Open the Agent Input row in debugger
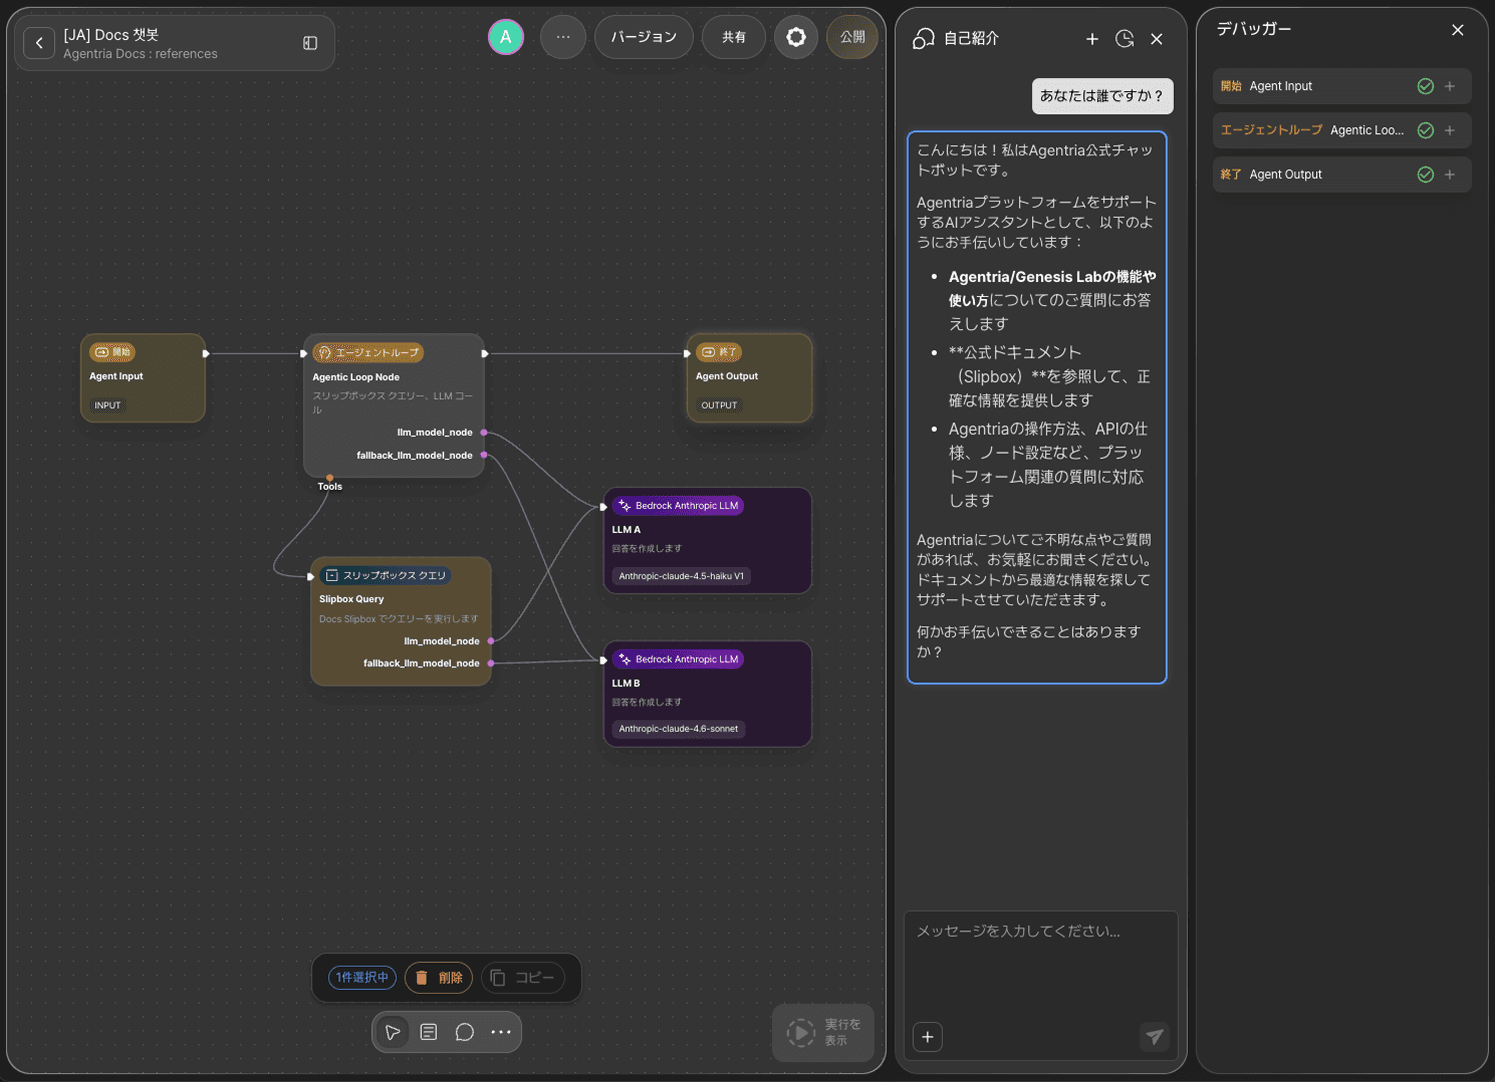This screenshot has width=1495, height=1082. tap(1341, 86)
